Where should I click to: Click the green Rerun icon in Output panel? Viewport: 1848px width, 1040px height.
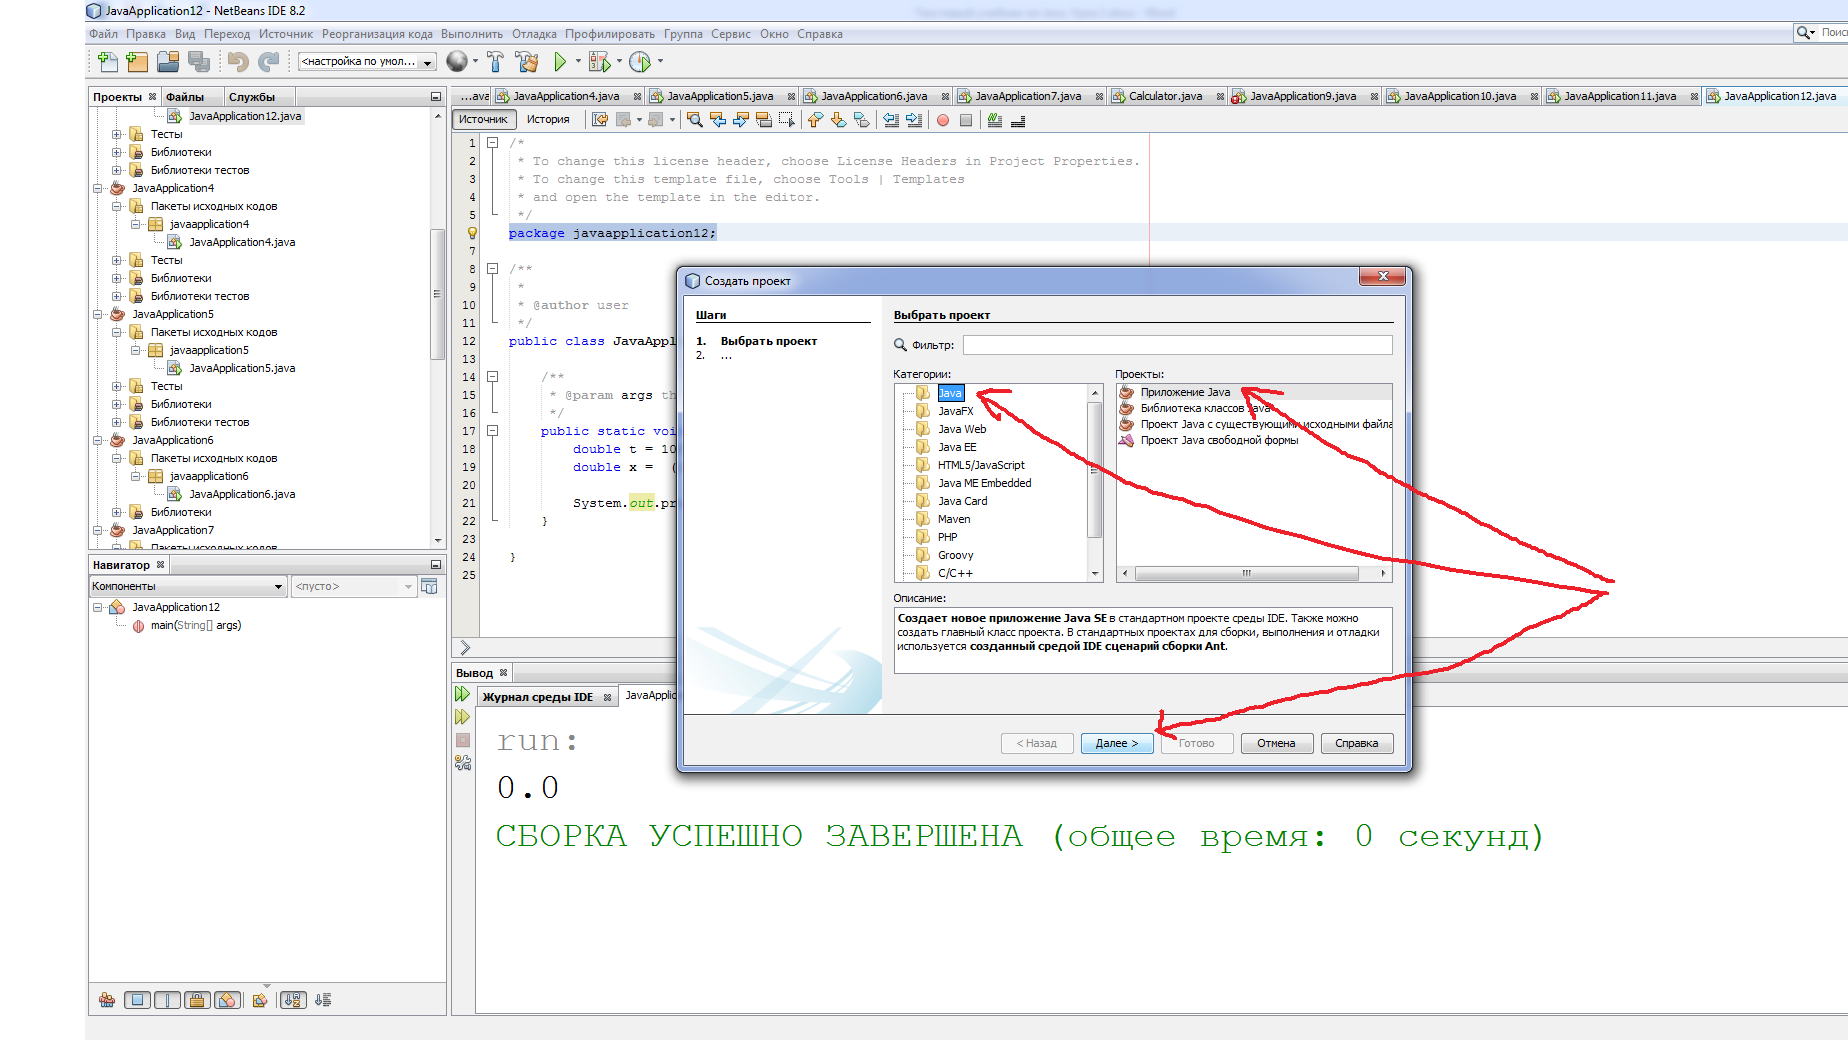(x=462, y=694)
